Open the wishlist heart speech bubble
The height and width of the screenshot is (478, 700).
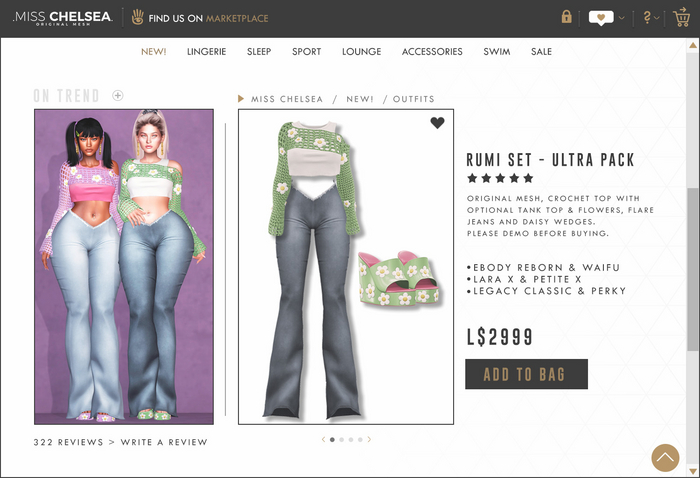click(x=601, y=18)
